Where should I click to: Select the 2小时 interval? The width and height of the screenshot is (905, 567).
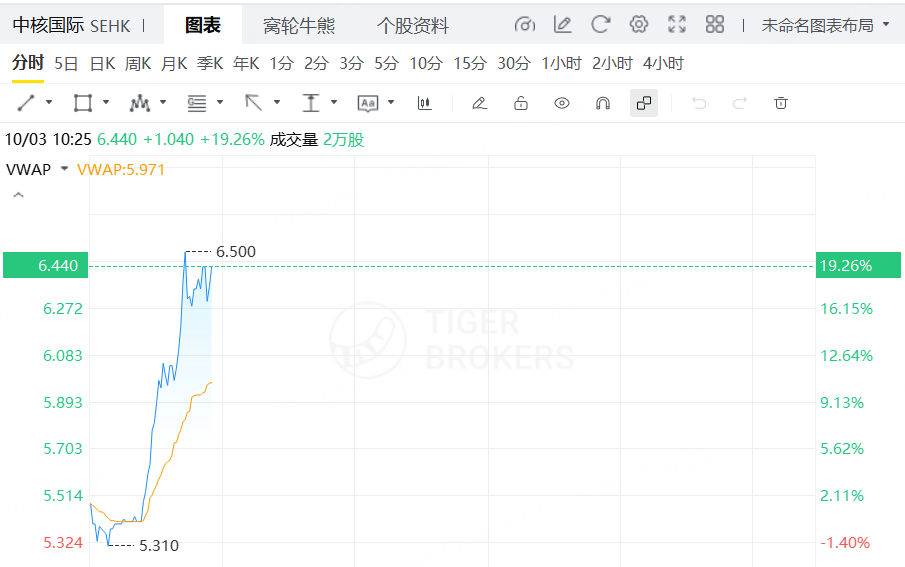click(x=612, y=63)
